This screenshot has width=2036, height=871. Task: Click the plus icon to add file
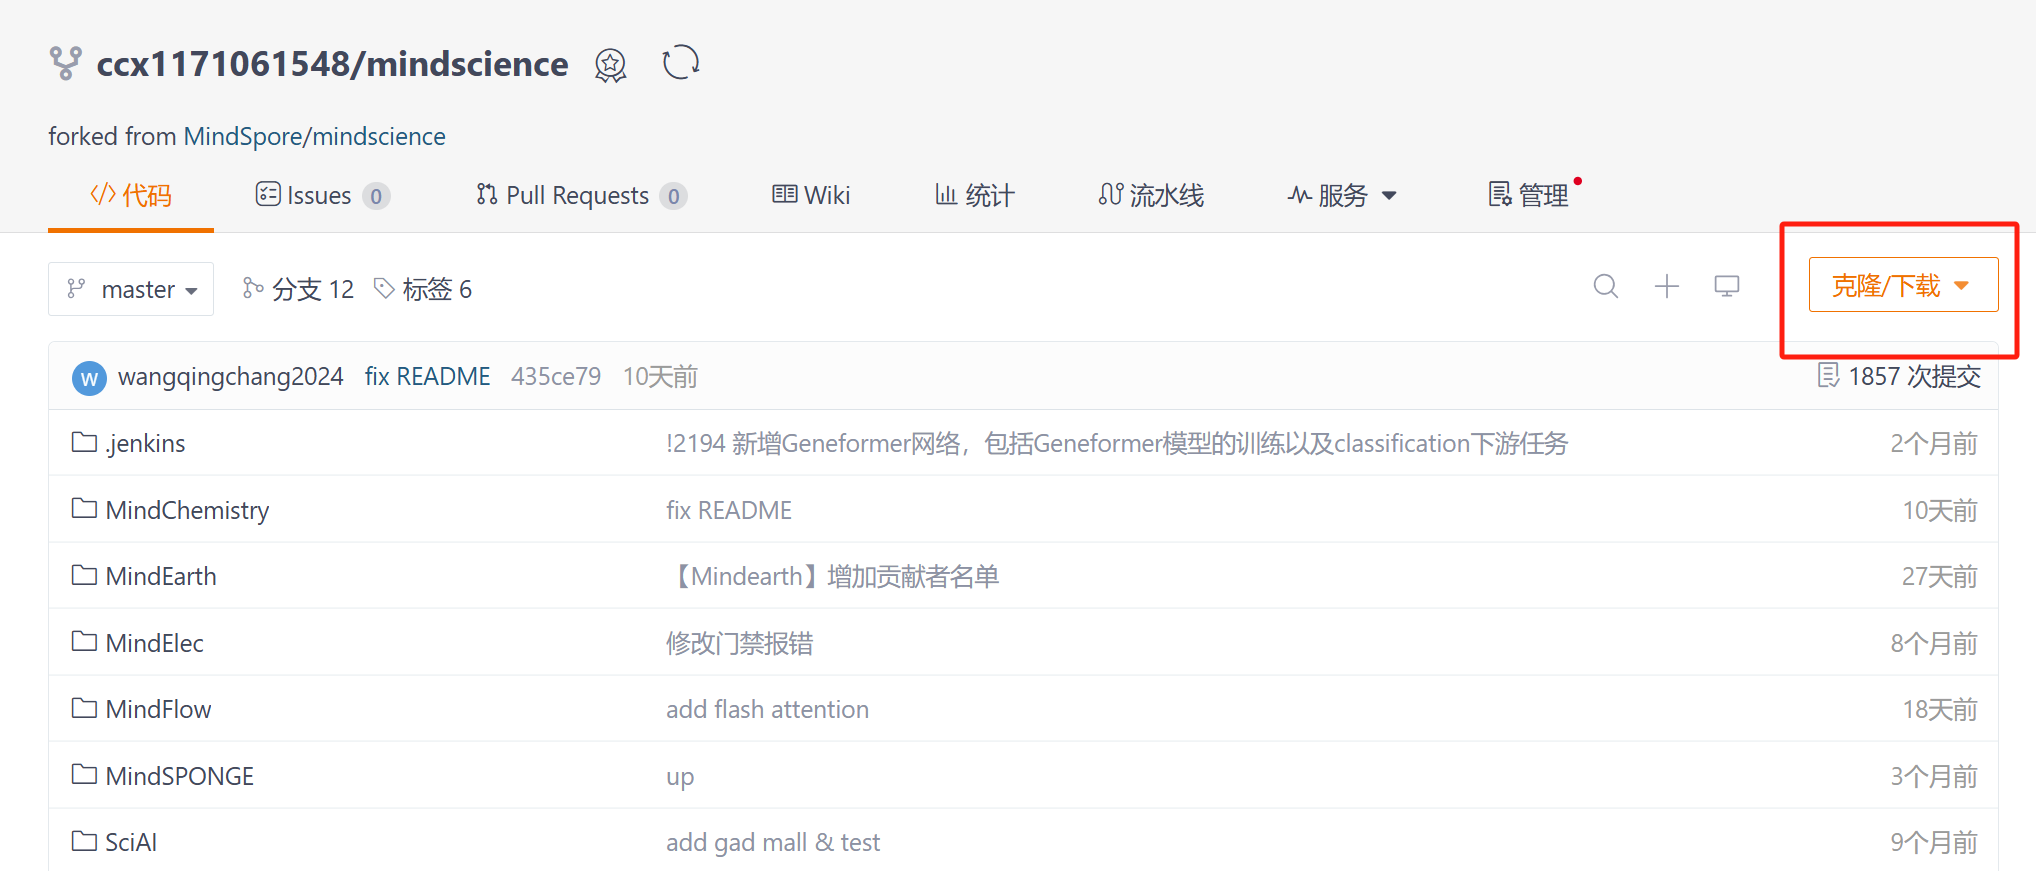tap(1667, 287)
